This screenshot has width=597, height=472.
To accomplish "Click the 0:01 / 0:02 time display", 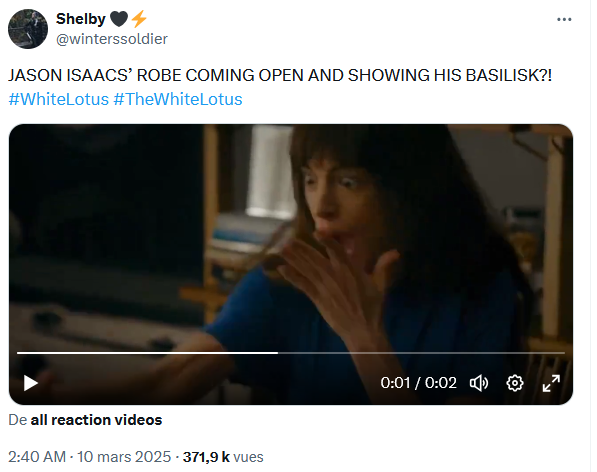I will click(x=418, y=383).
